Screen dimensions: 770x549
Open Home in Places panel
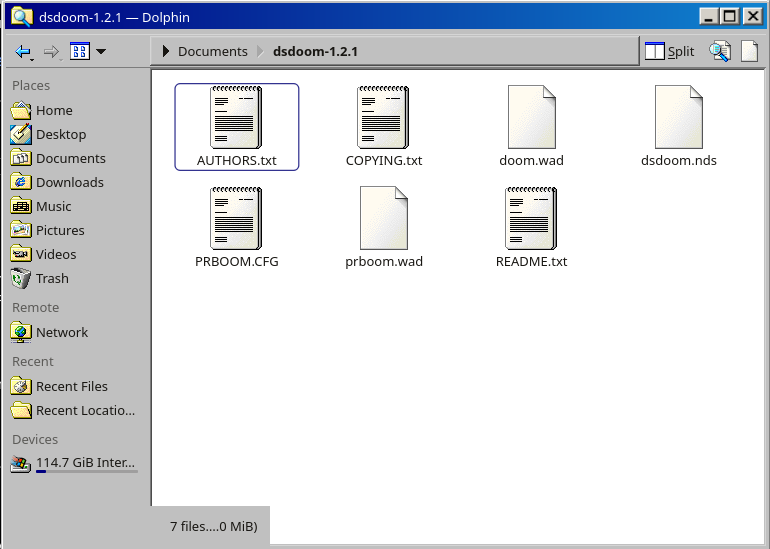[76, 110]
